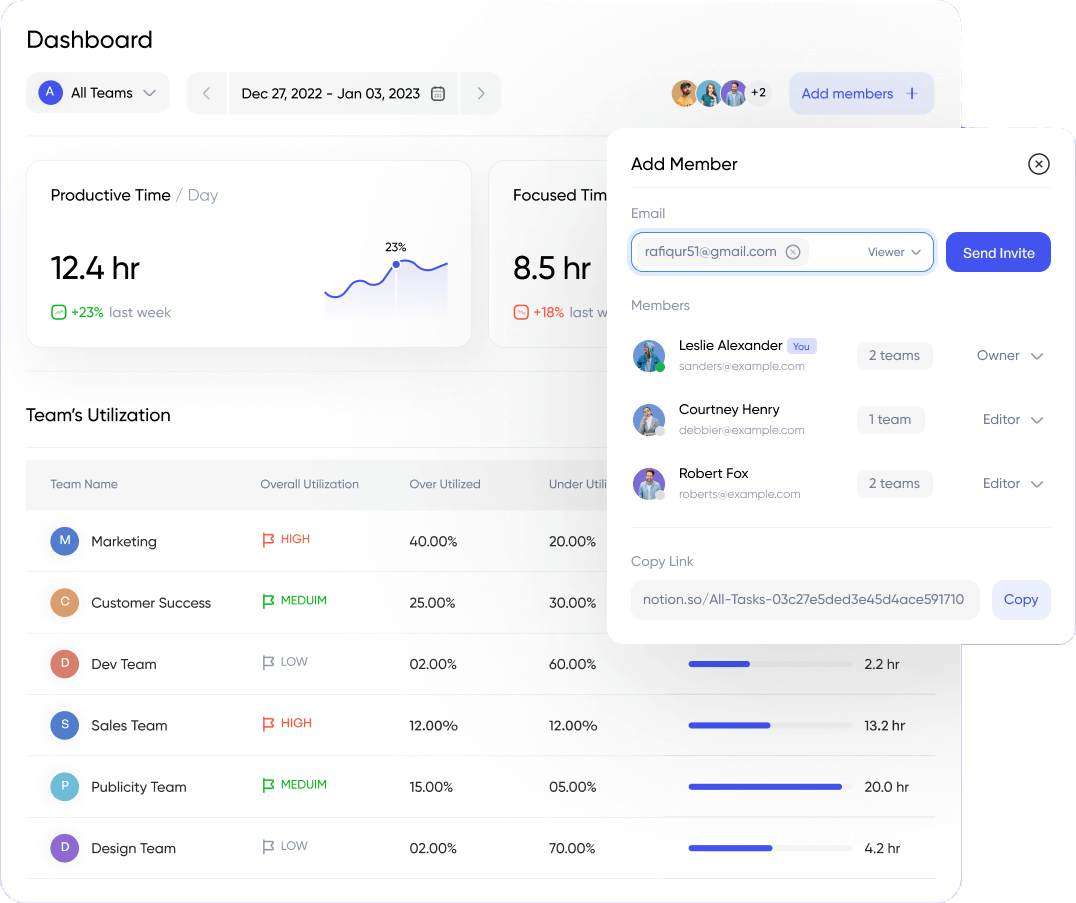This screenshot has height=903, width=1076.
Task: Click the Copy link button
Action: 1021,600
